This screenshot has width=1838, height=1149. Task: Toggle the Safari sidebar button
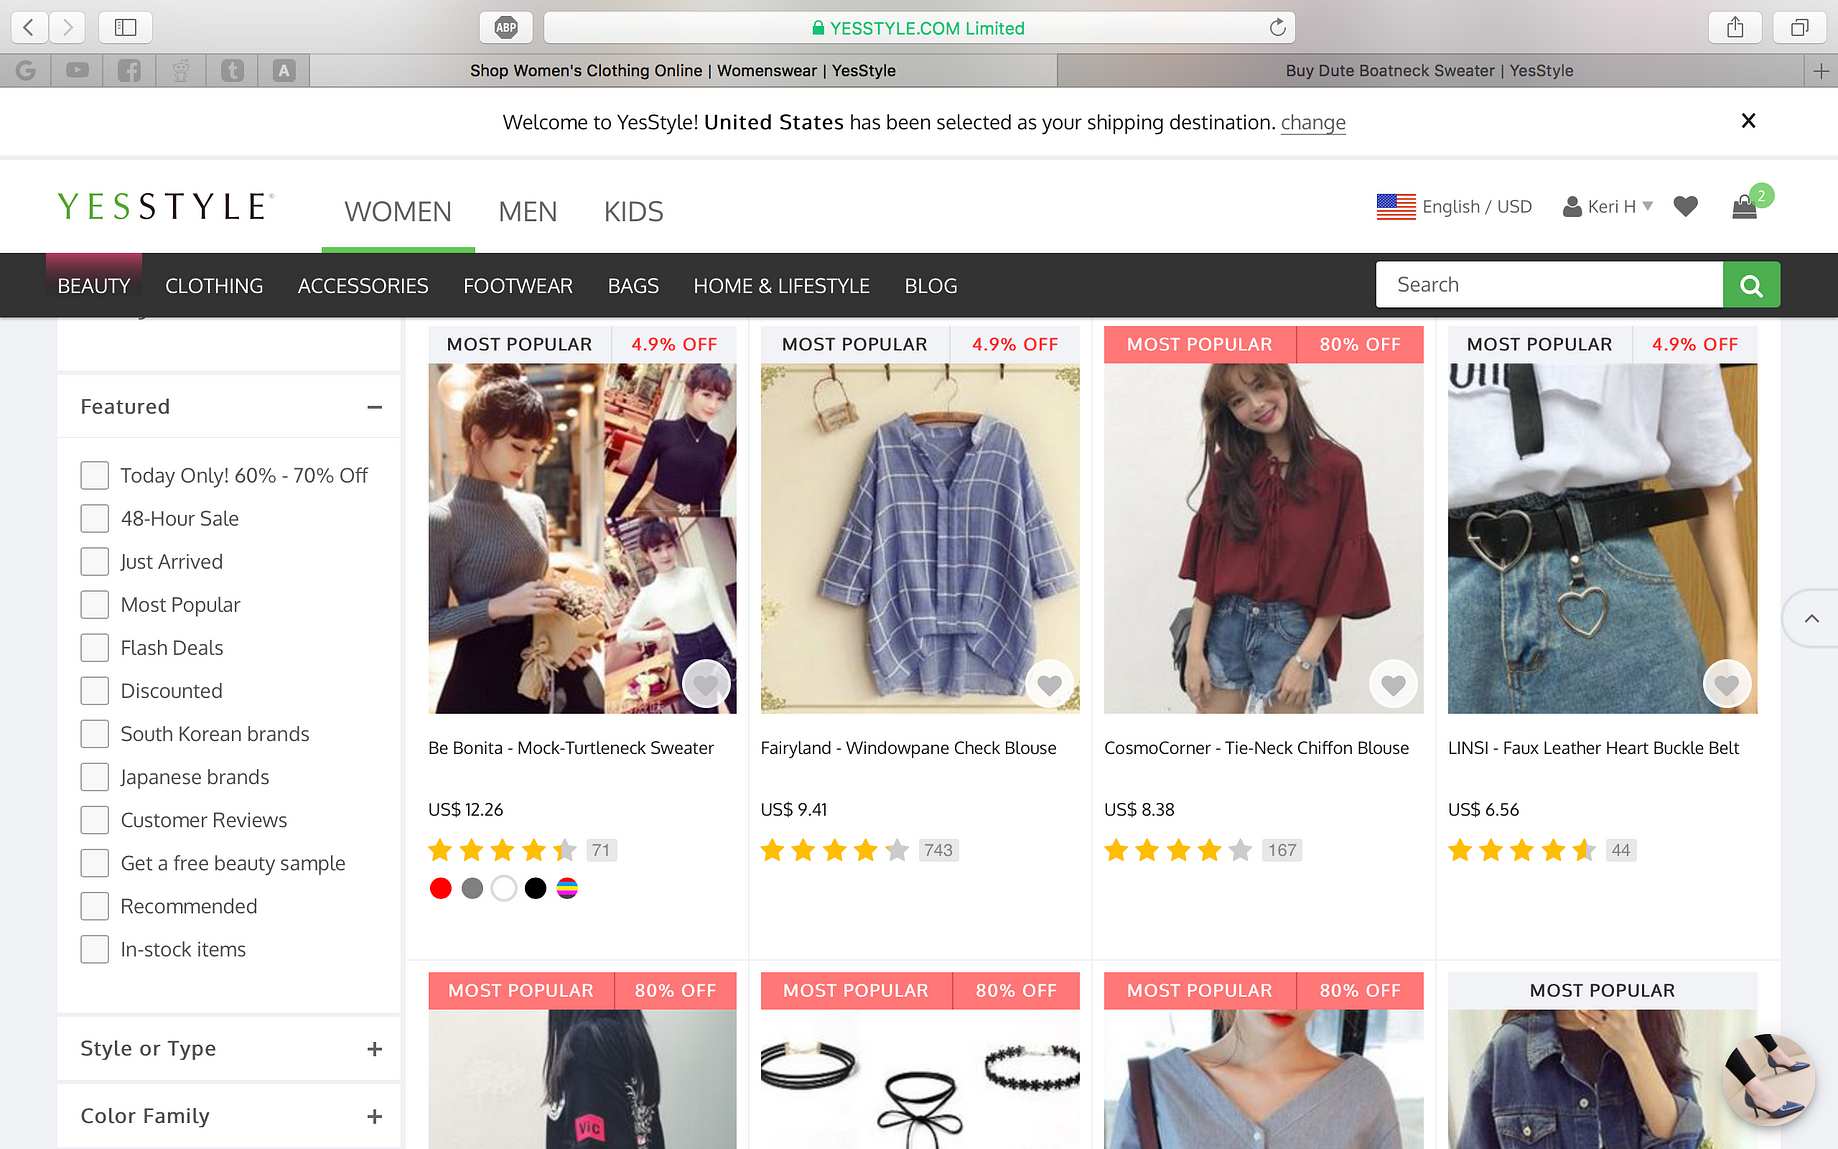click(125, 27)
